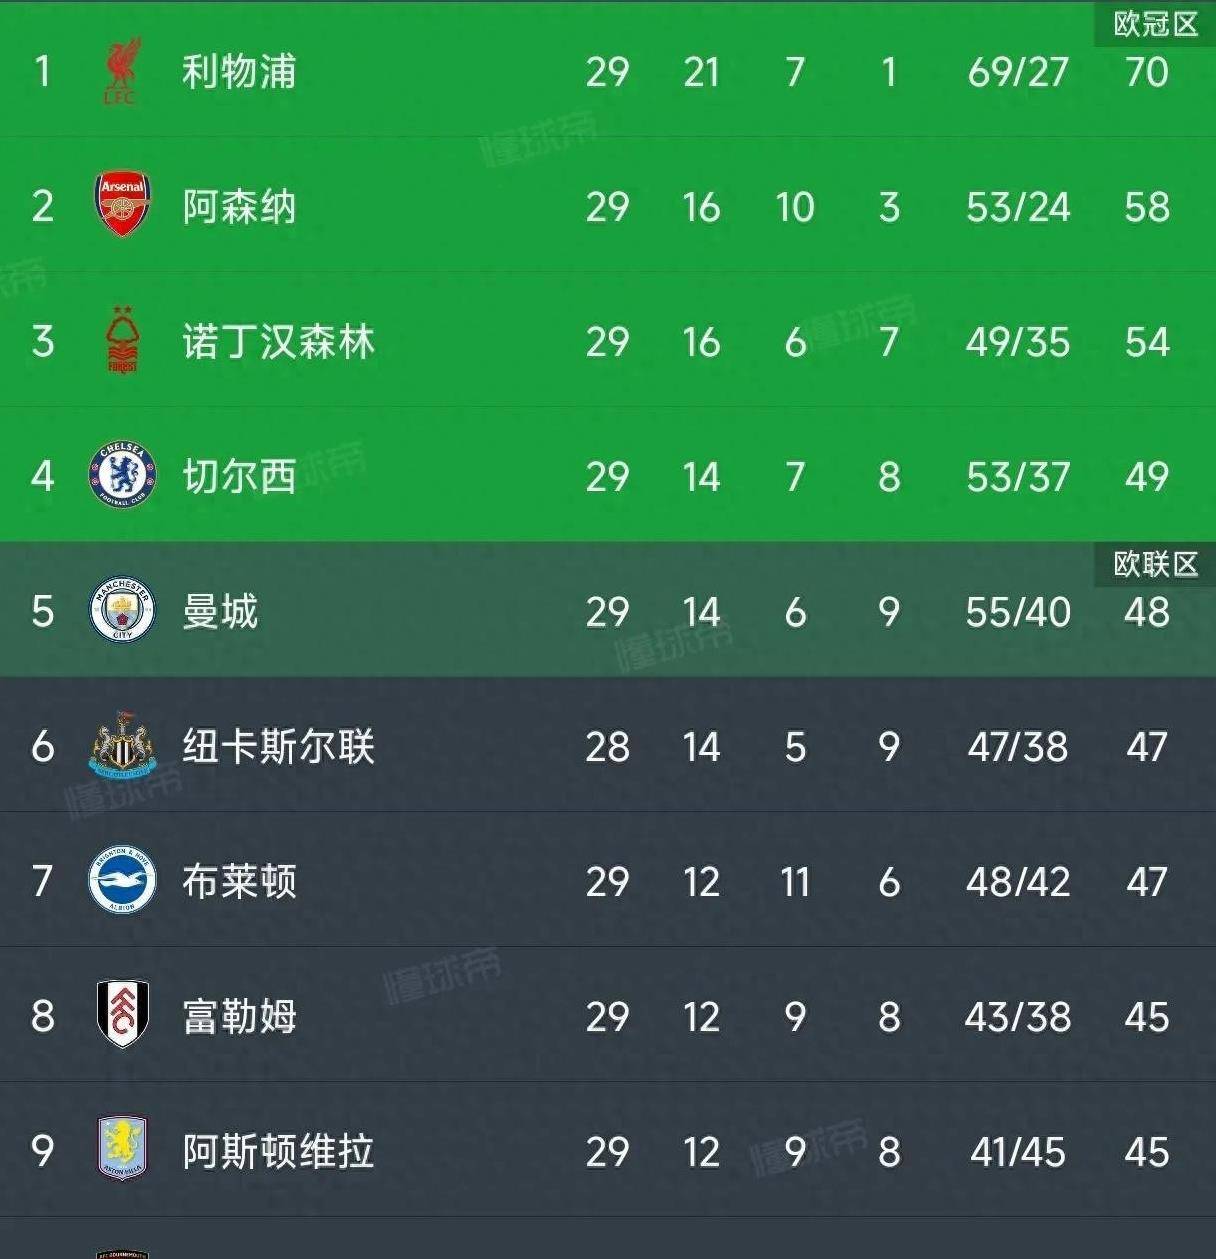Click team name 纽卡斯尔联
Viewport: 1216px width, 1259px height.
(x=278, y=747)
